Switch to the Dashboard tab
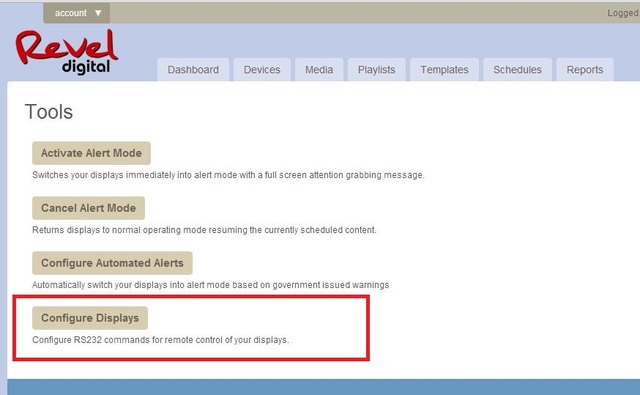This screenshot has height=395, width=640. coord(193,70)
